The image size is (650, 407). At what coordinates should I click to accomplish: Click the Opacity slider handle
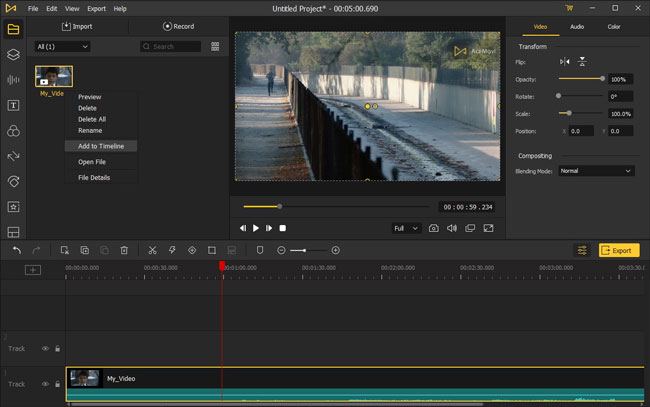(602, 79)
